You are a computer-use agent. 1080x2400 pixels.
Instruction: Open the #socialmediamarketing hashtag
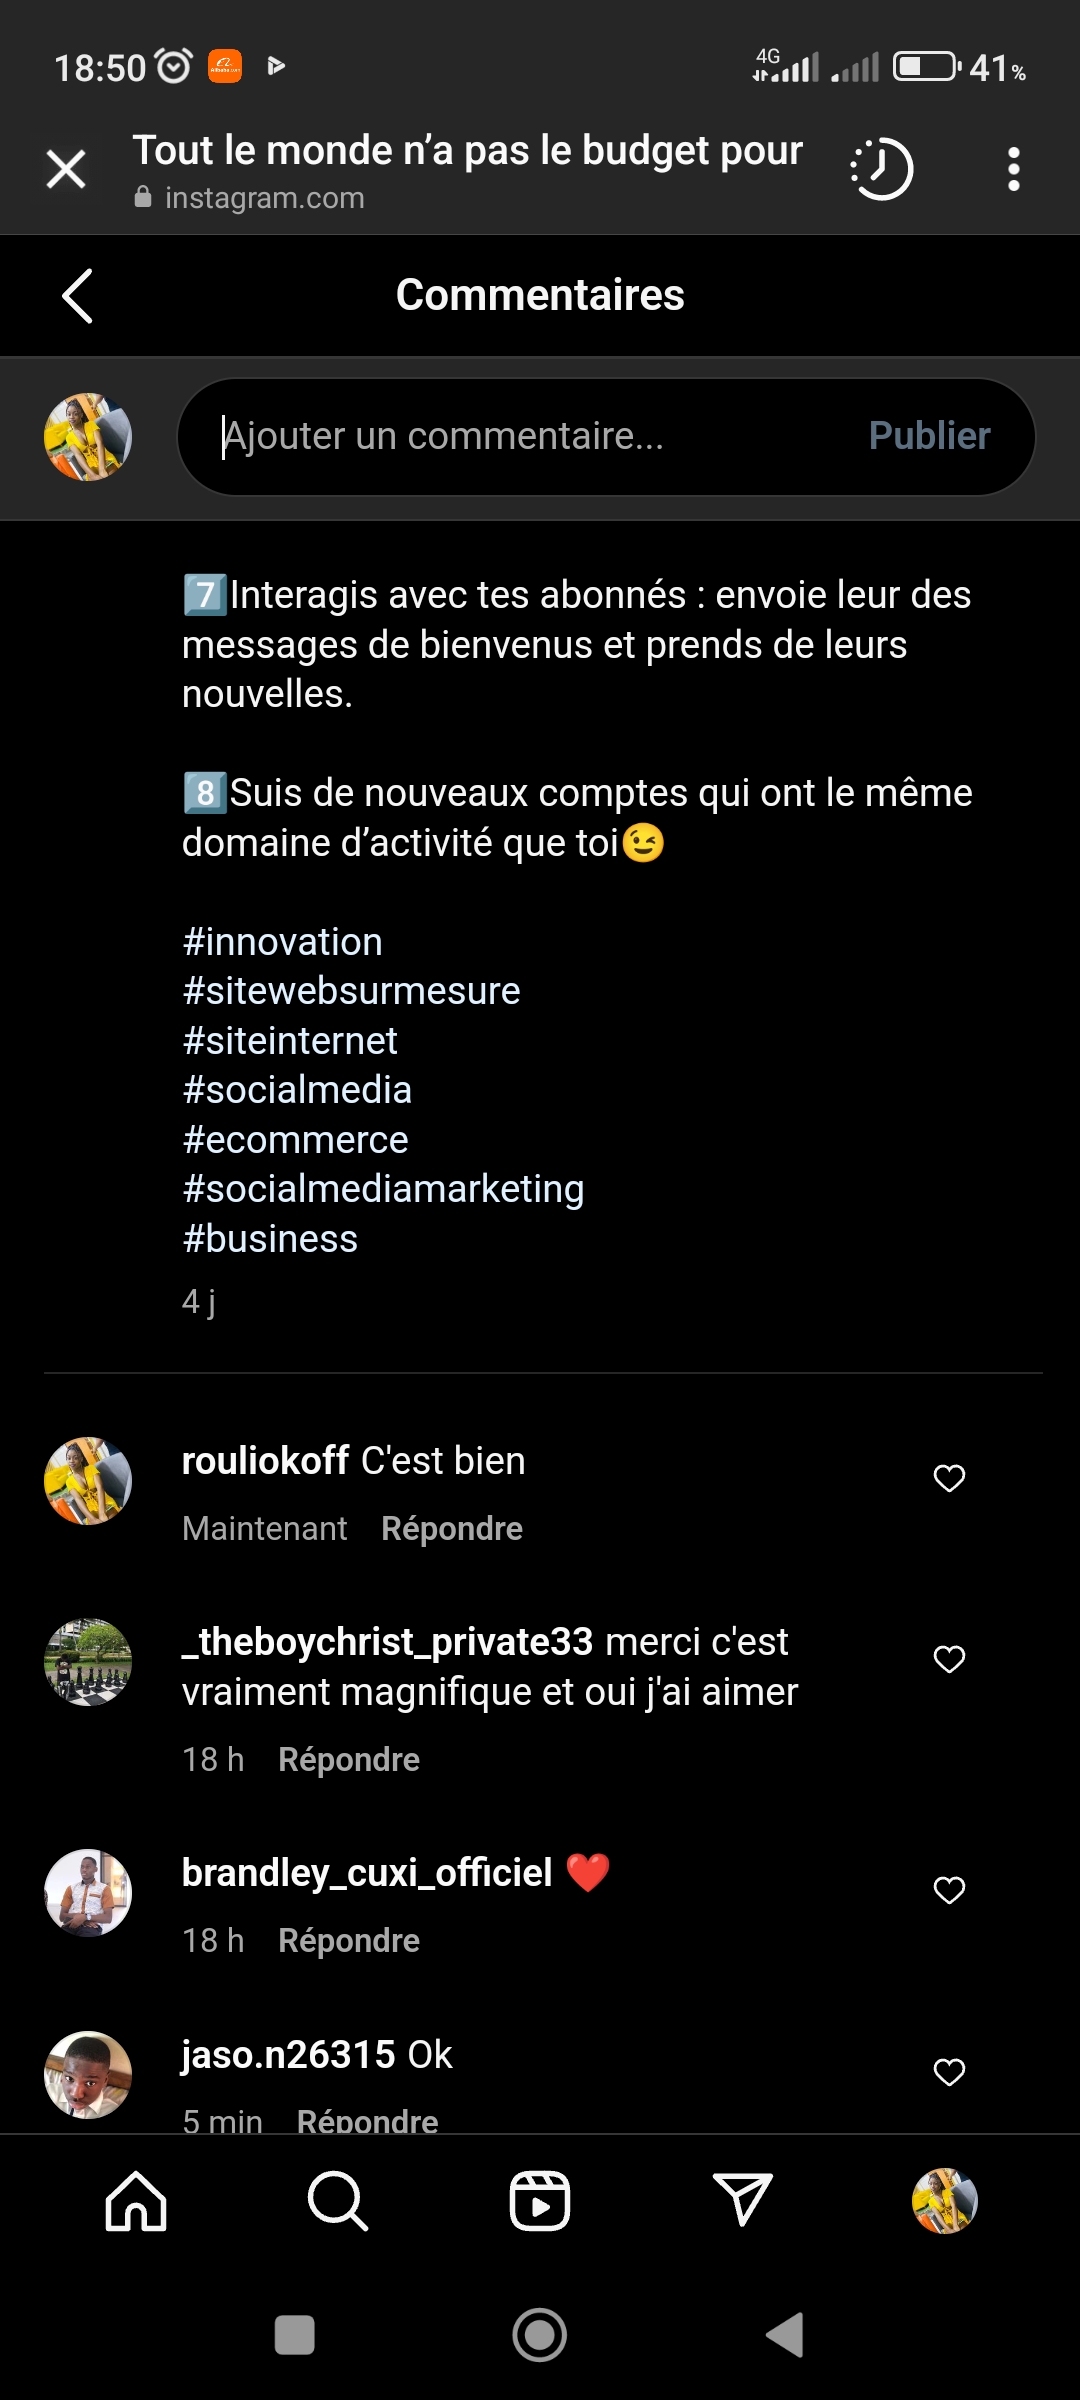(383, 1189)
